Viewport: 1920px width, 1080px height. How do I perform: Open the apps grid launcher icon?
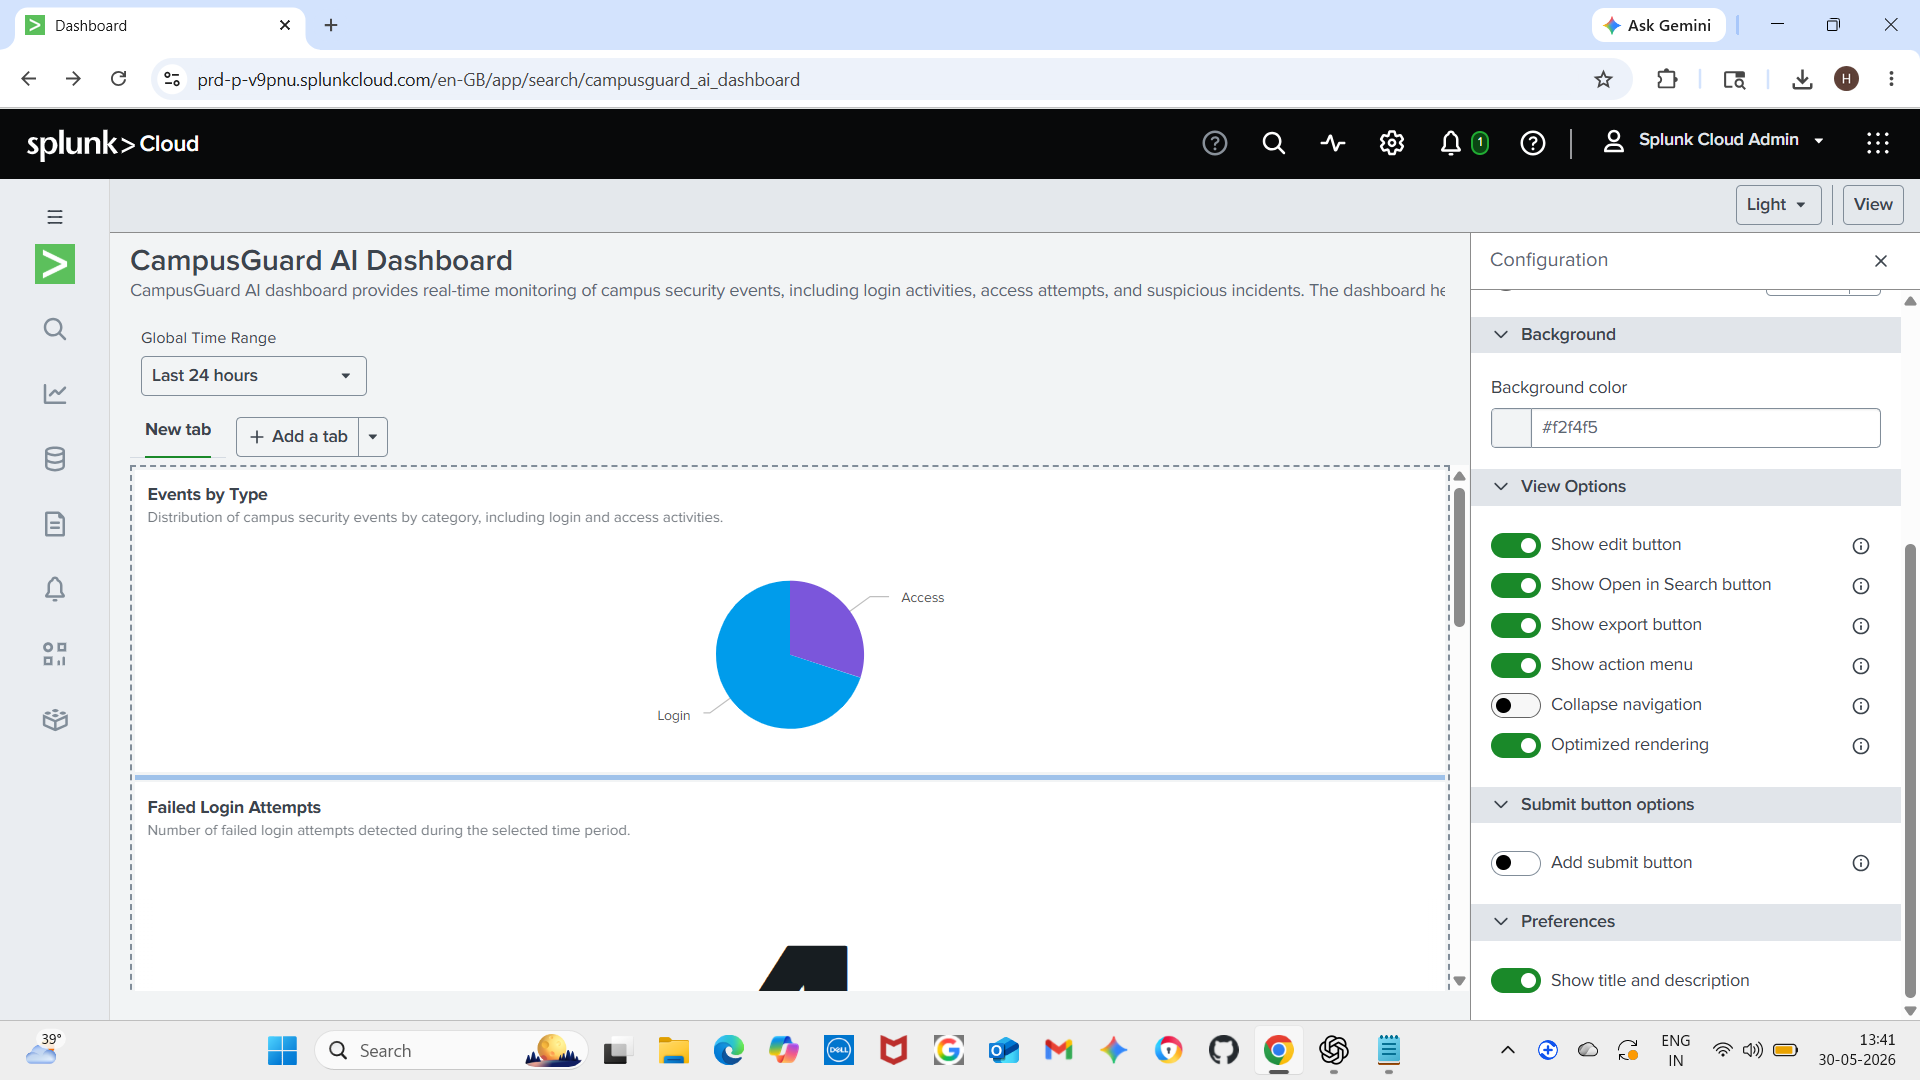(x=1877, y=143)
